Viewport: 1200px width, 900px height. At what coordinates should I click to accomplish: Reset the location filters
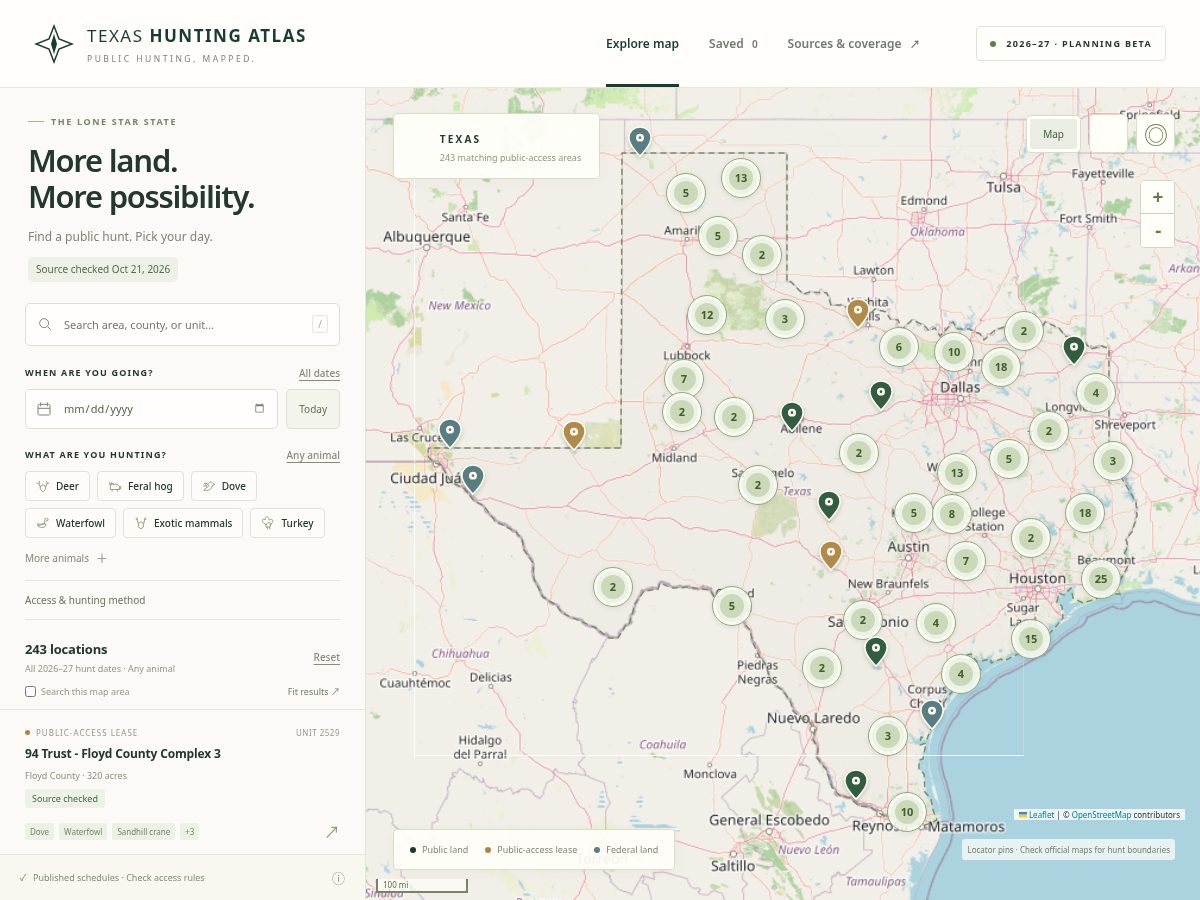click(327, 657)
